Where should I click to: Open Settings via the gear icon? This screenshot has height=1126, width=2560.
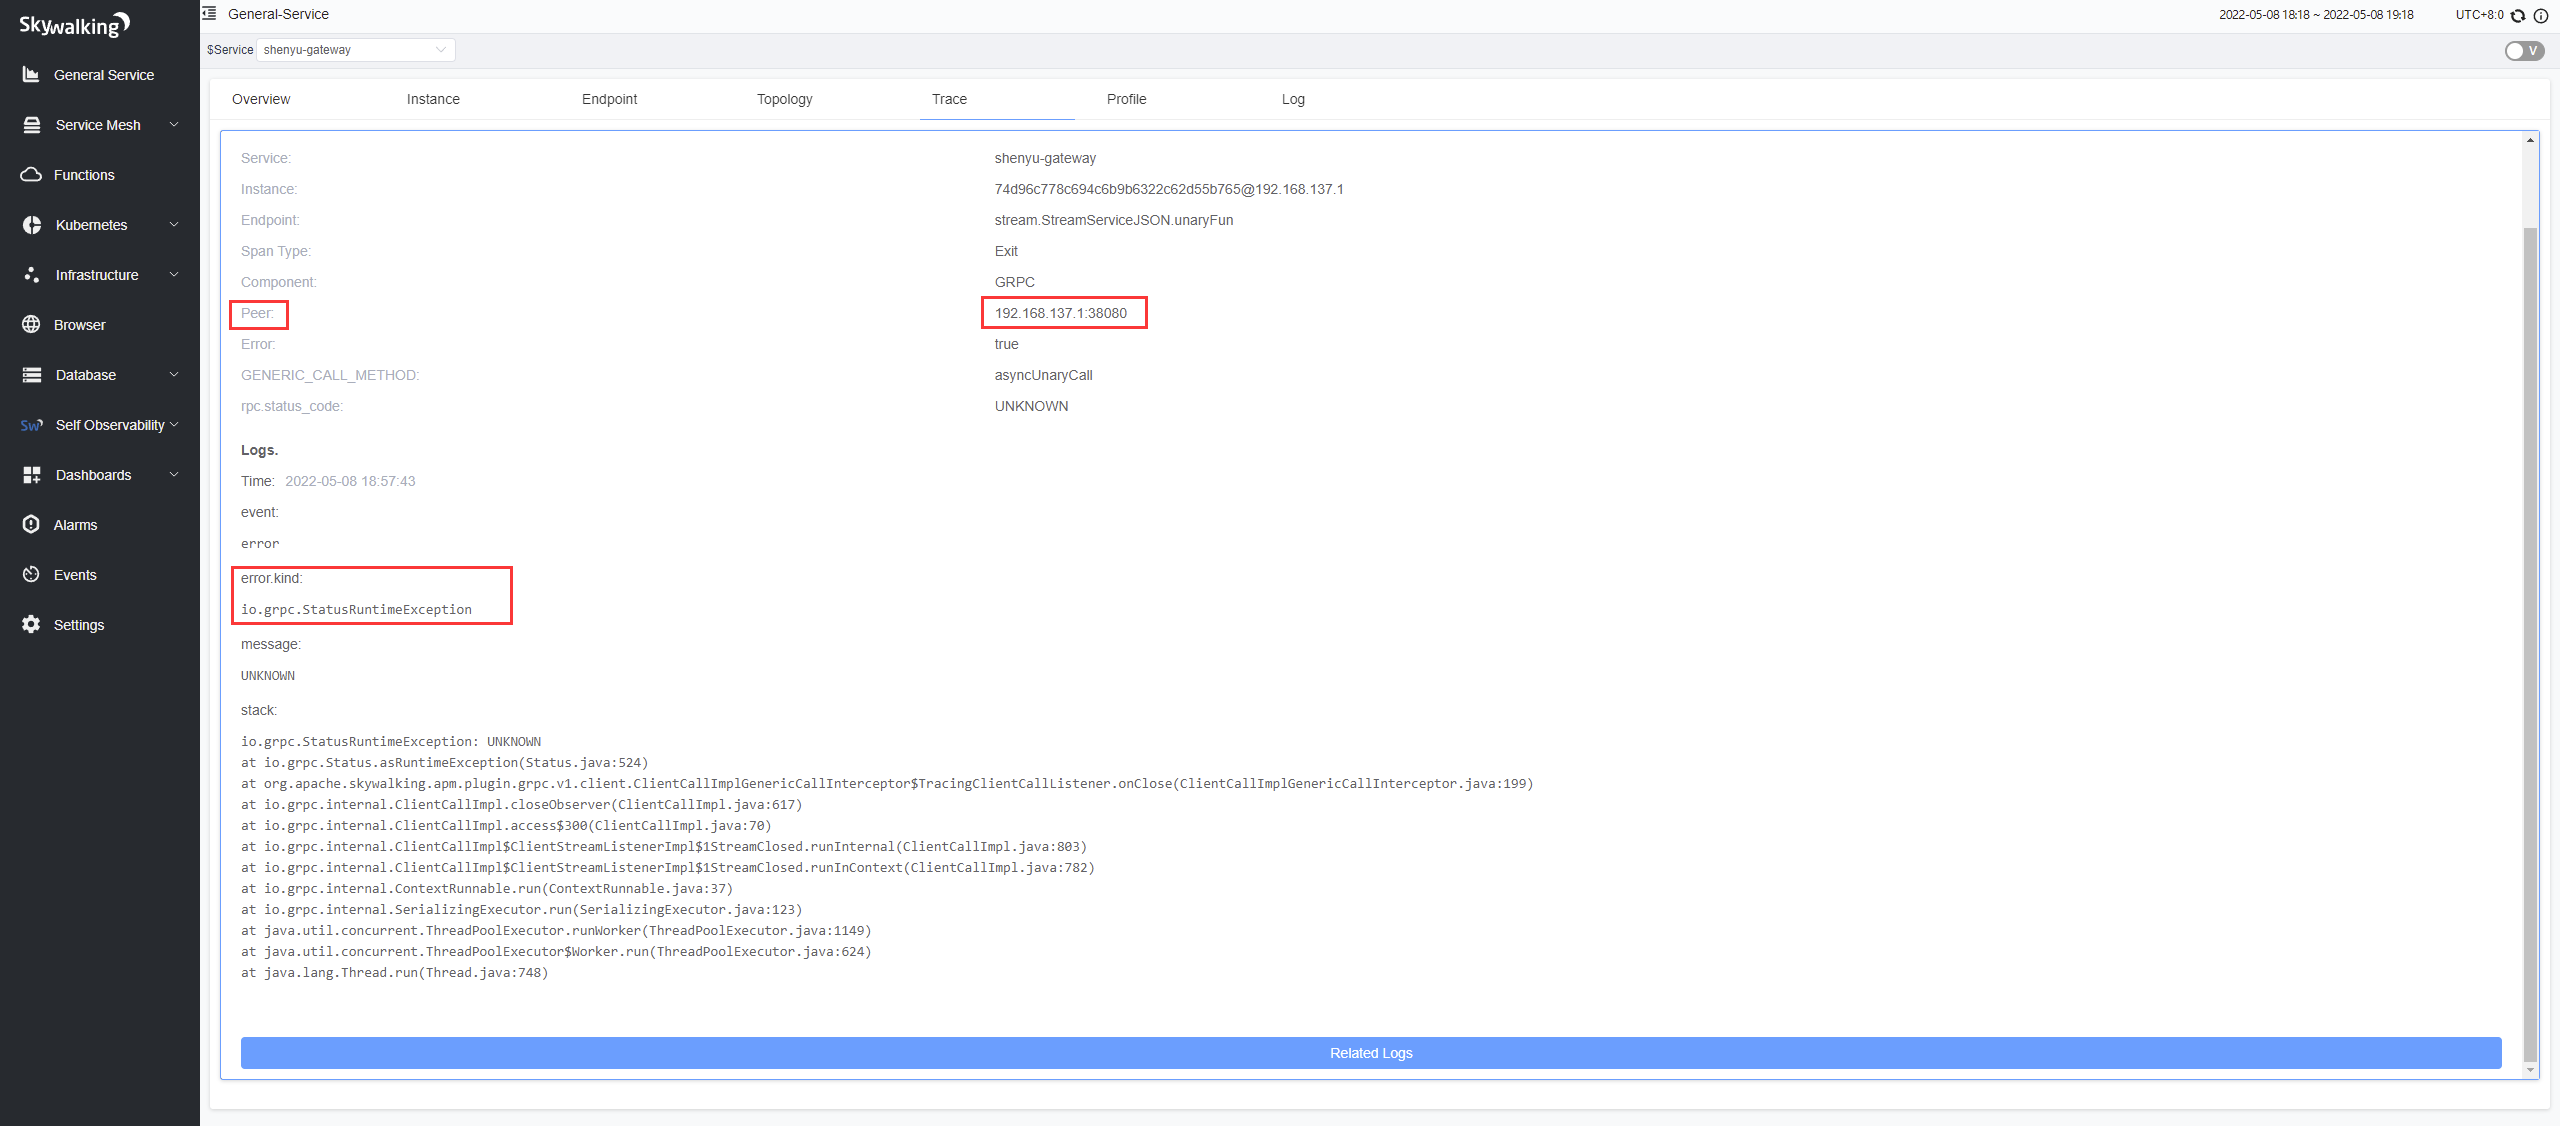point(31,624)
